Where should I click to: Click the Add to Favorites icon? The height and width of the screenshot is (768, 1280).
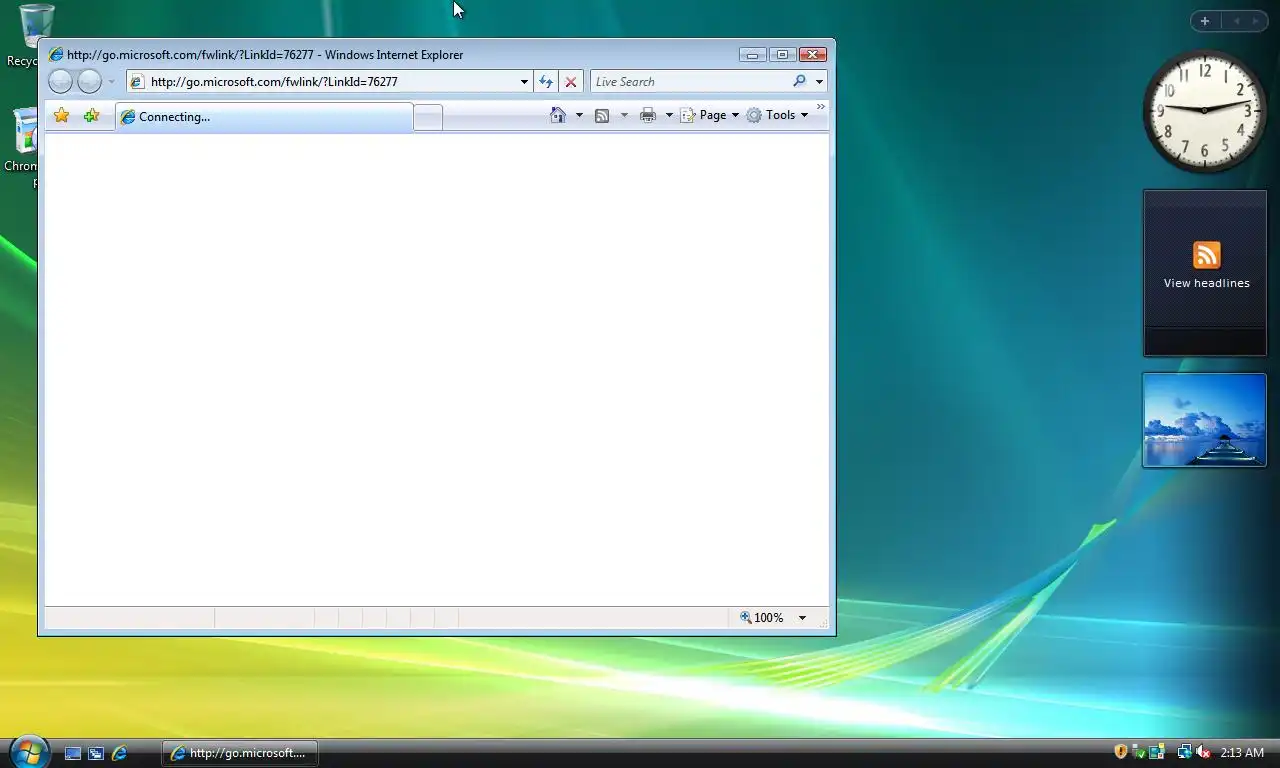tap(91, 116)
